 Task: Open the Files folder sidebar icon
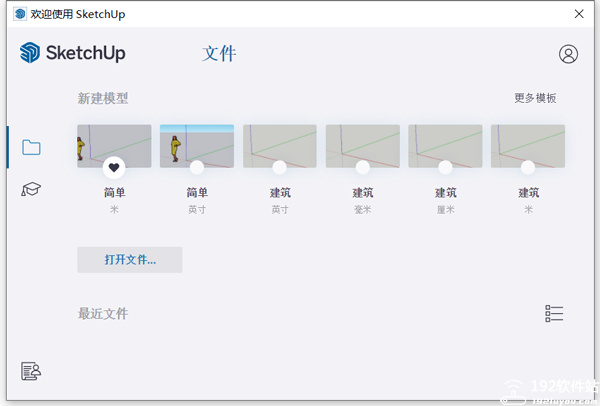click(31, 147)
